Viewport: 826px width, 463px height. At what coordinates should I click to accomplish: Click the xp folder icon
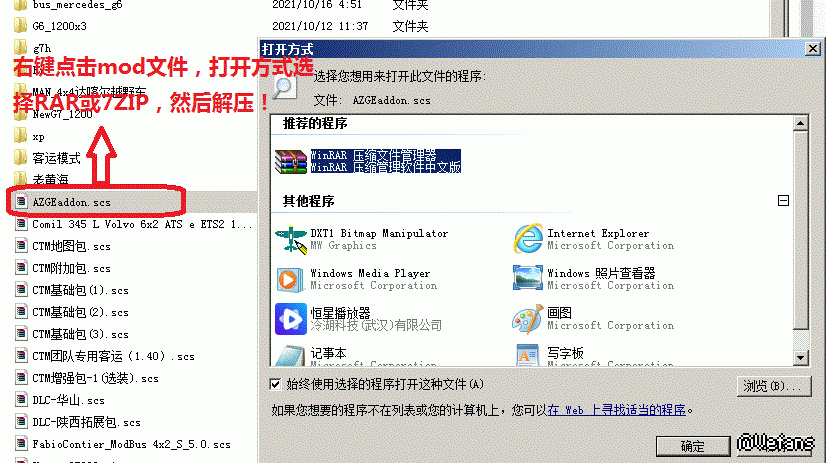click(21, 136)
